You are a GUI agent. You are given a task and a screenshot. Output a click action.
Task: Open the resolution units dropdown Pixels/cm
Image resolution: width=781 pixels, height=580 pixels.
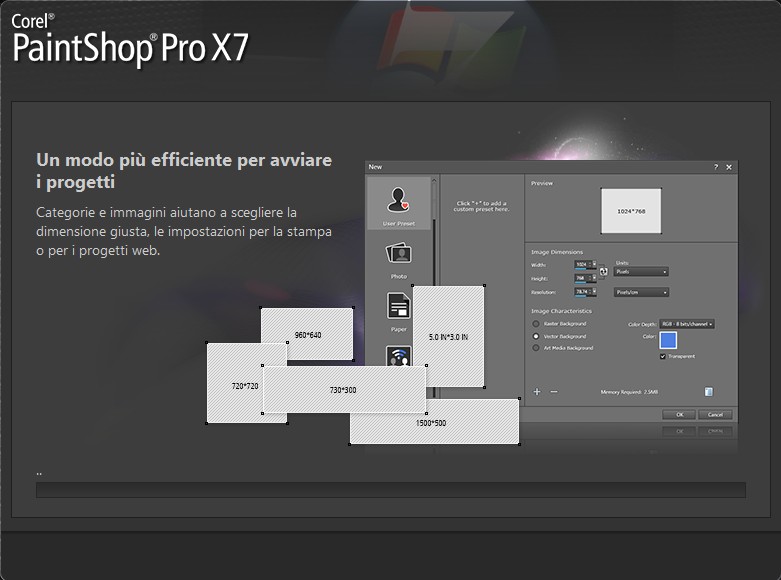642,292
